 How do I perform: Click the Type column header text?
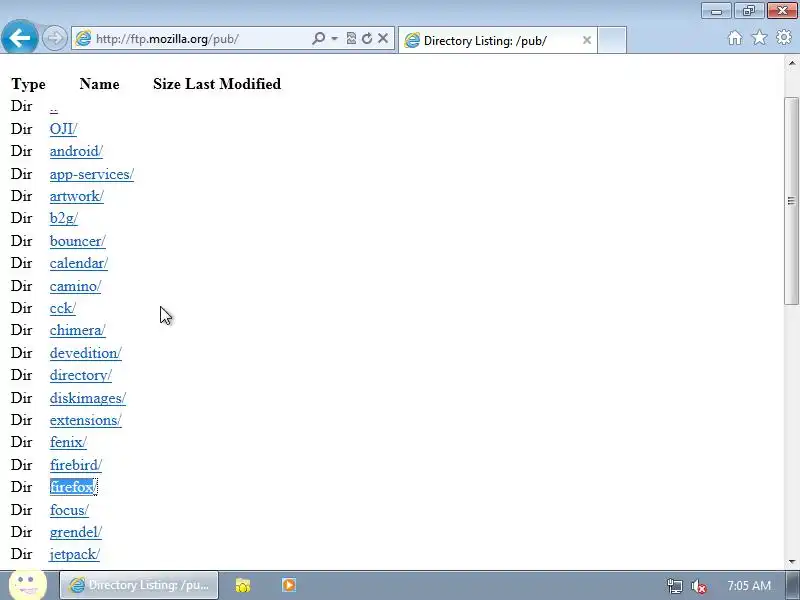point(29,84)
